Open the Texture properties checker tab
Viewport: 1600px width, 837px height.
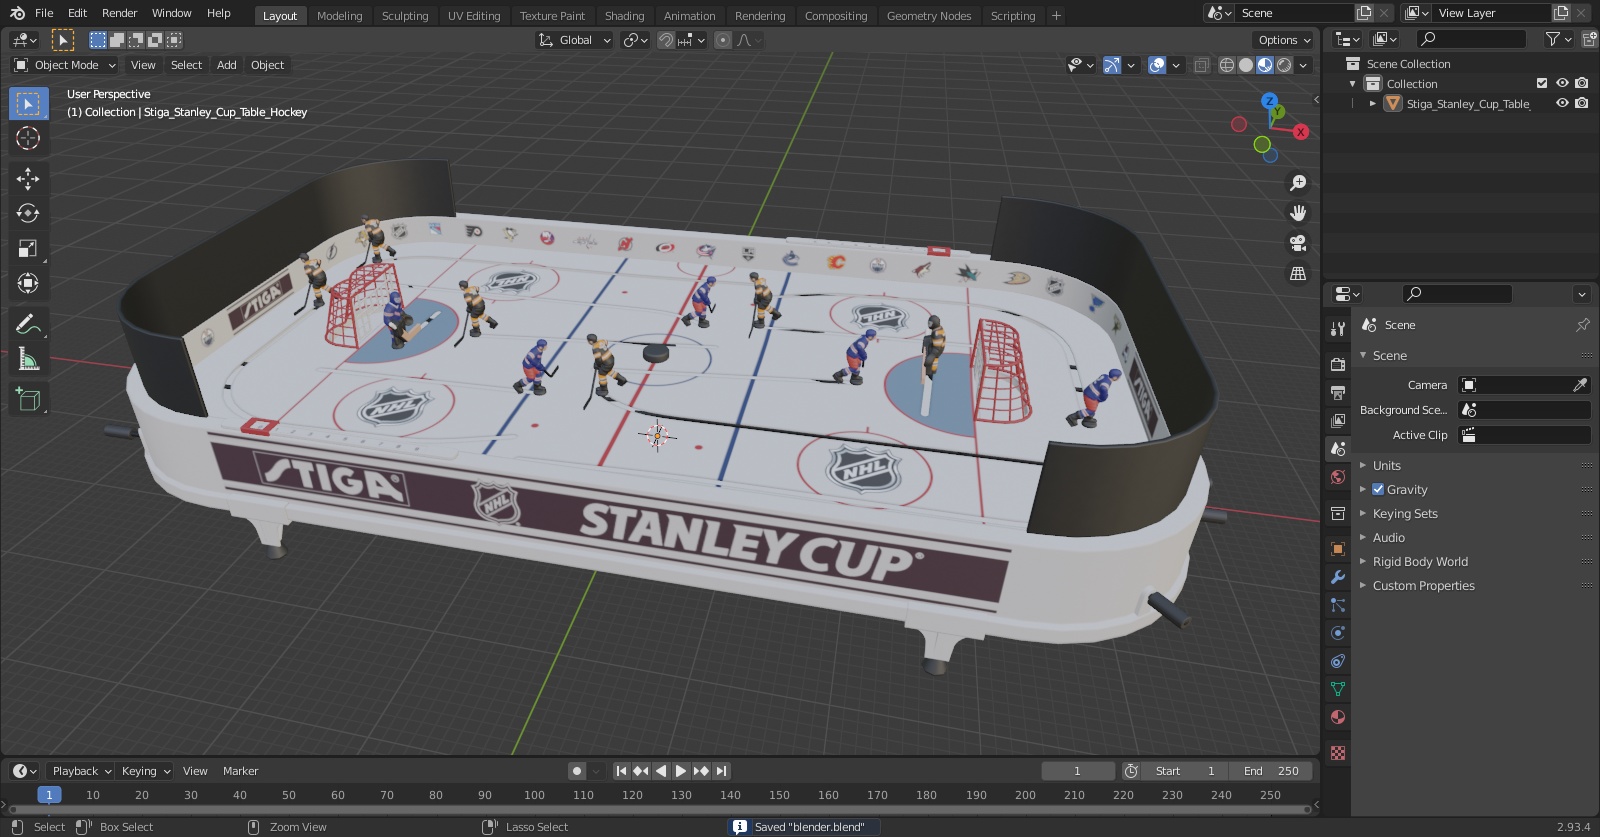click(x=1338, y=753)
